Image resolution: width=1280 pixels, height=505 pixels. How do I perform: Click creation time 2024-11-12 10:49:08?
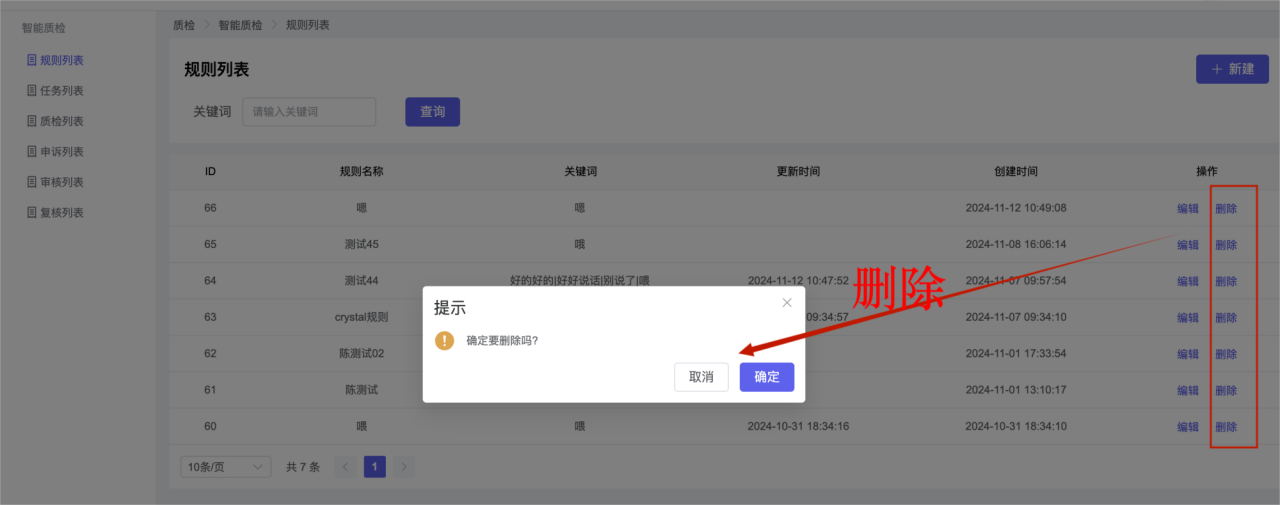1015,209
